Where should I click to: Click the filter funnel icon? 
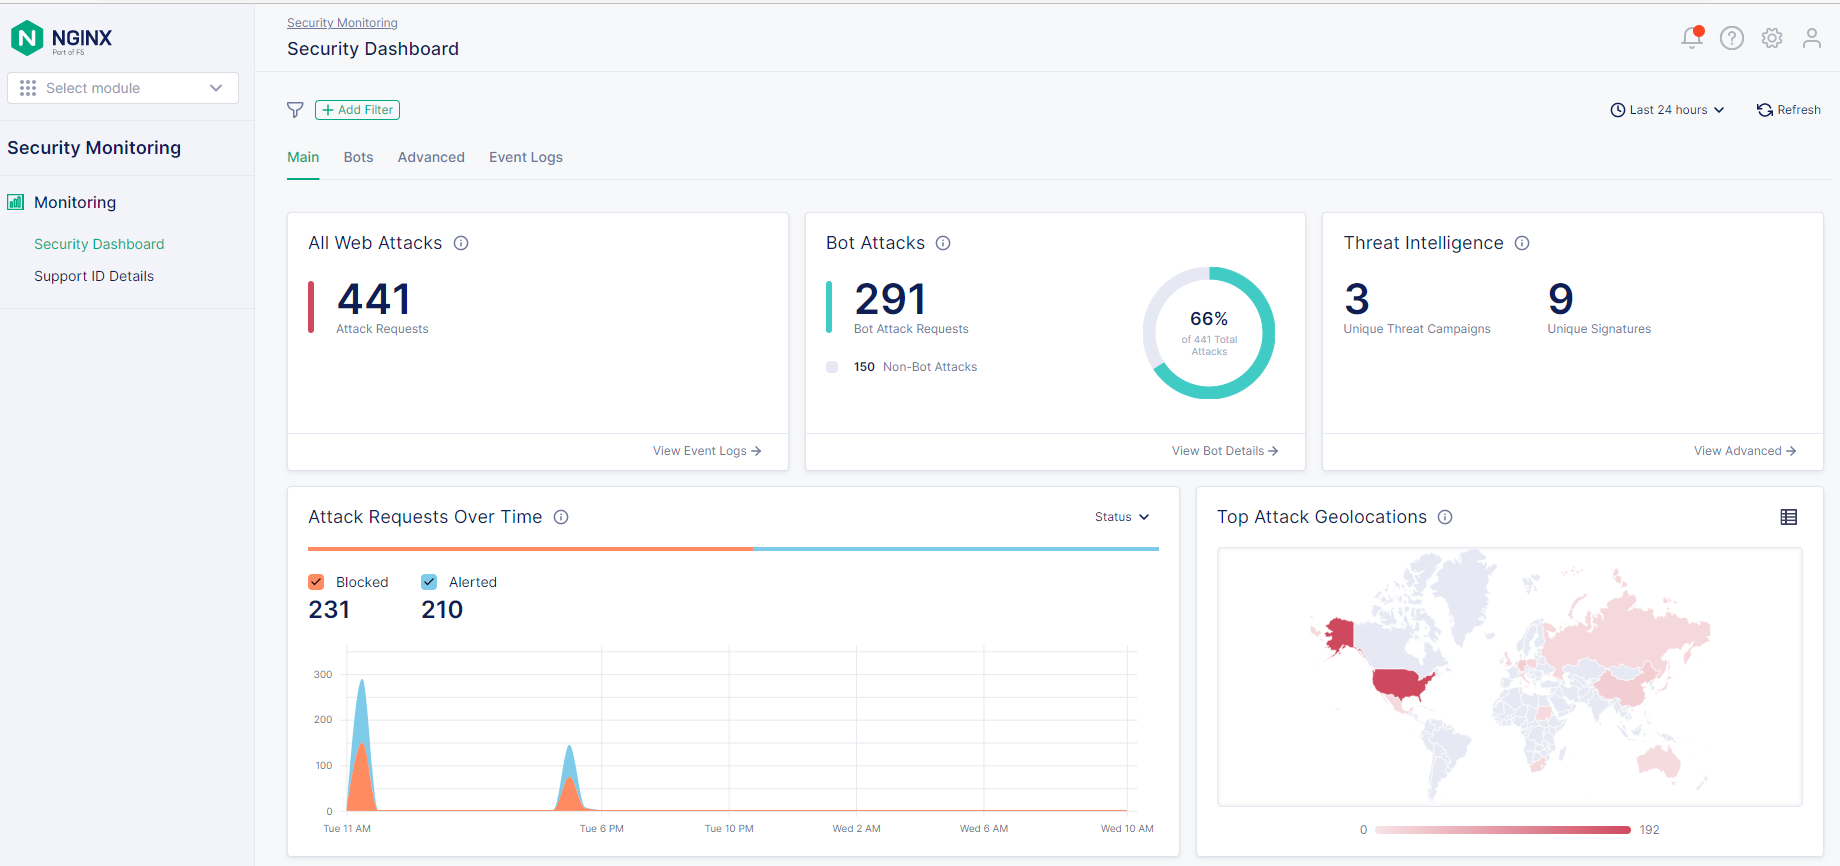pos(295,110)
